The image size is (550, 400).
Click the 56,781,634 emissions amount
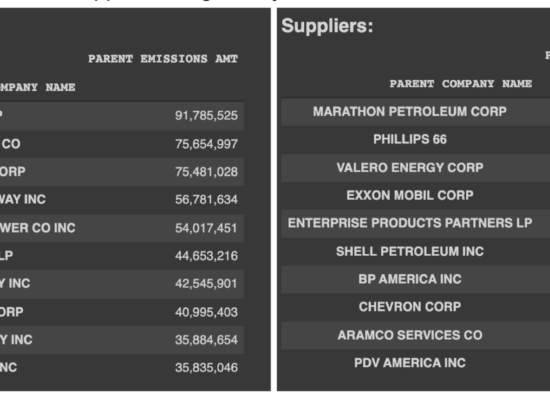206,200
